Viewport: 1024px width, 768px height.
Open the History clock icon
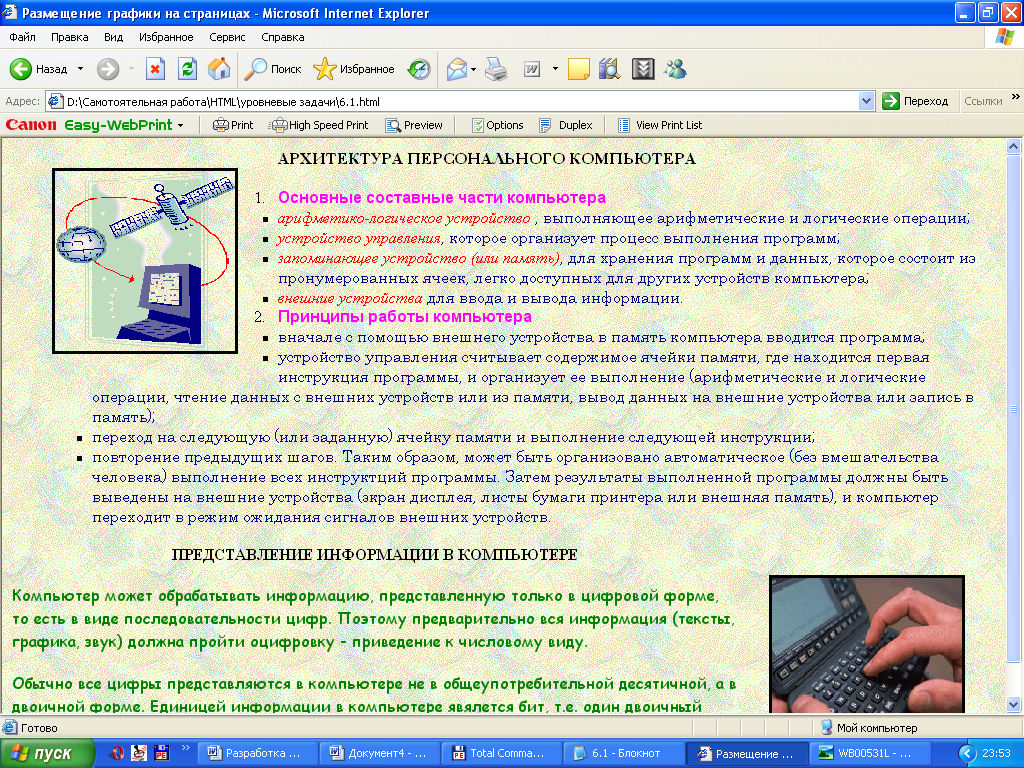click(x=419, y=69)
